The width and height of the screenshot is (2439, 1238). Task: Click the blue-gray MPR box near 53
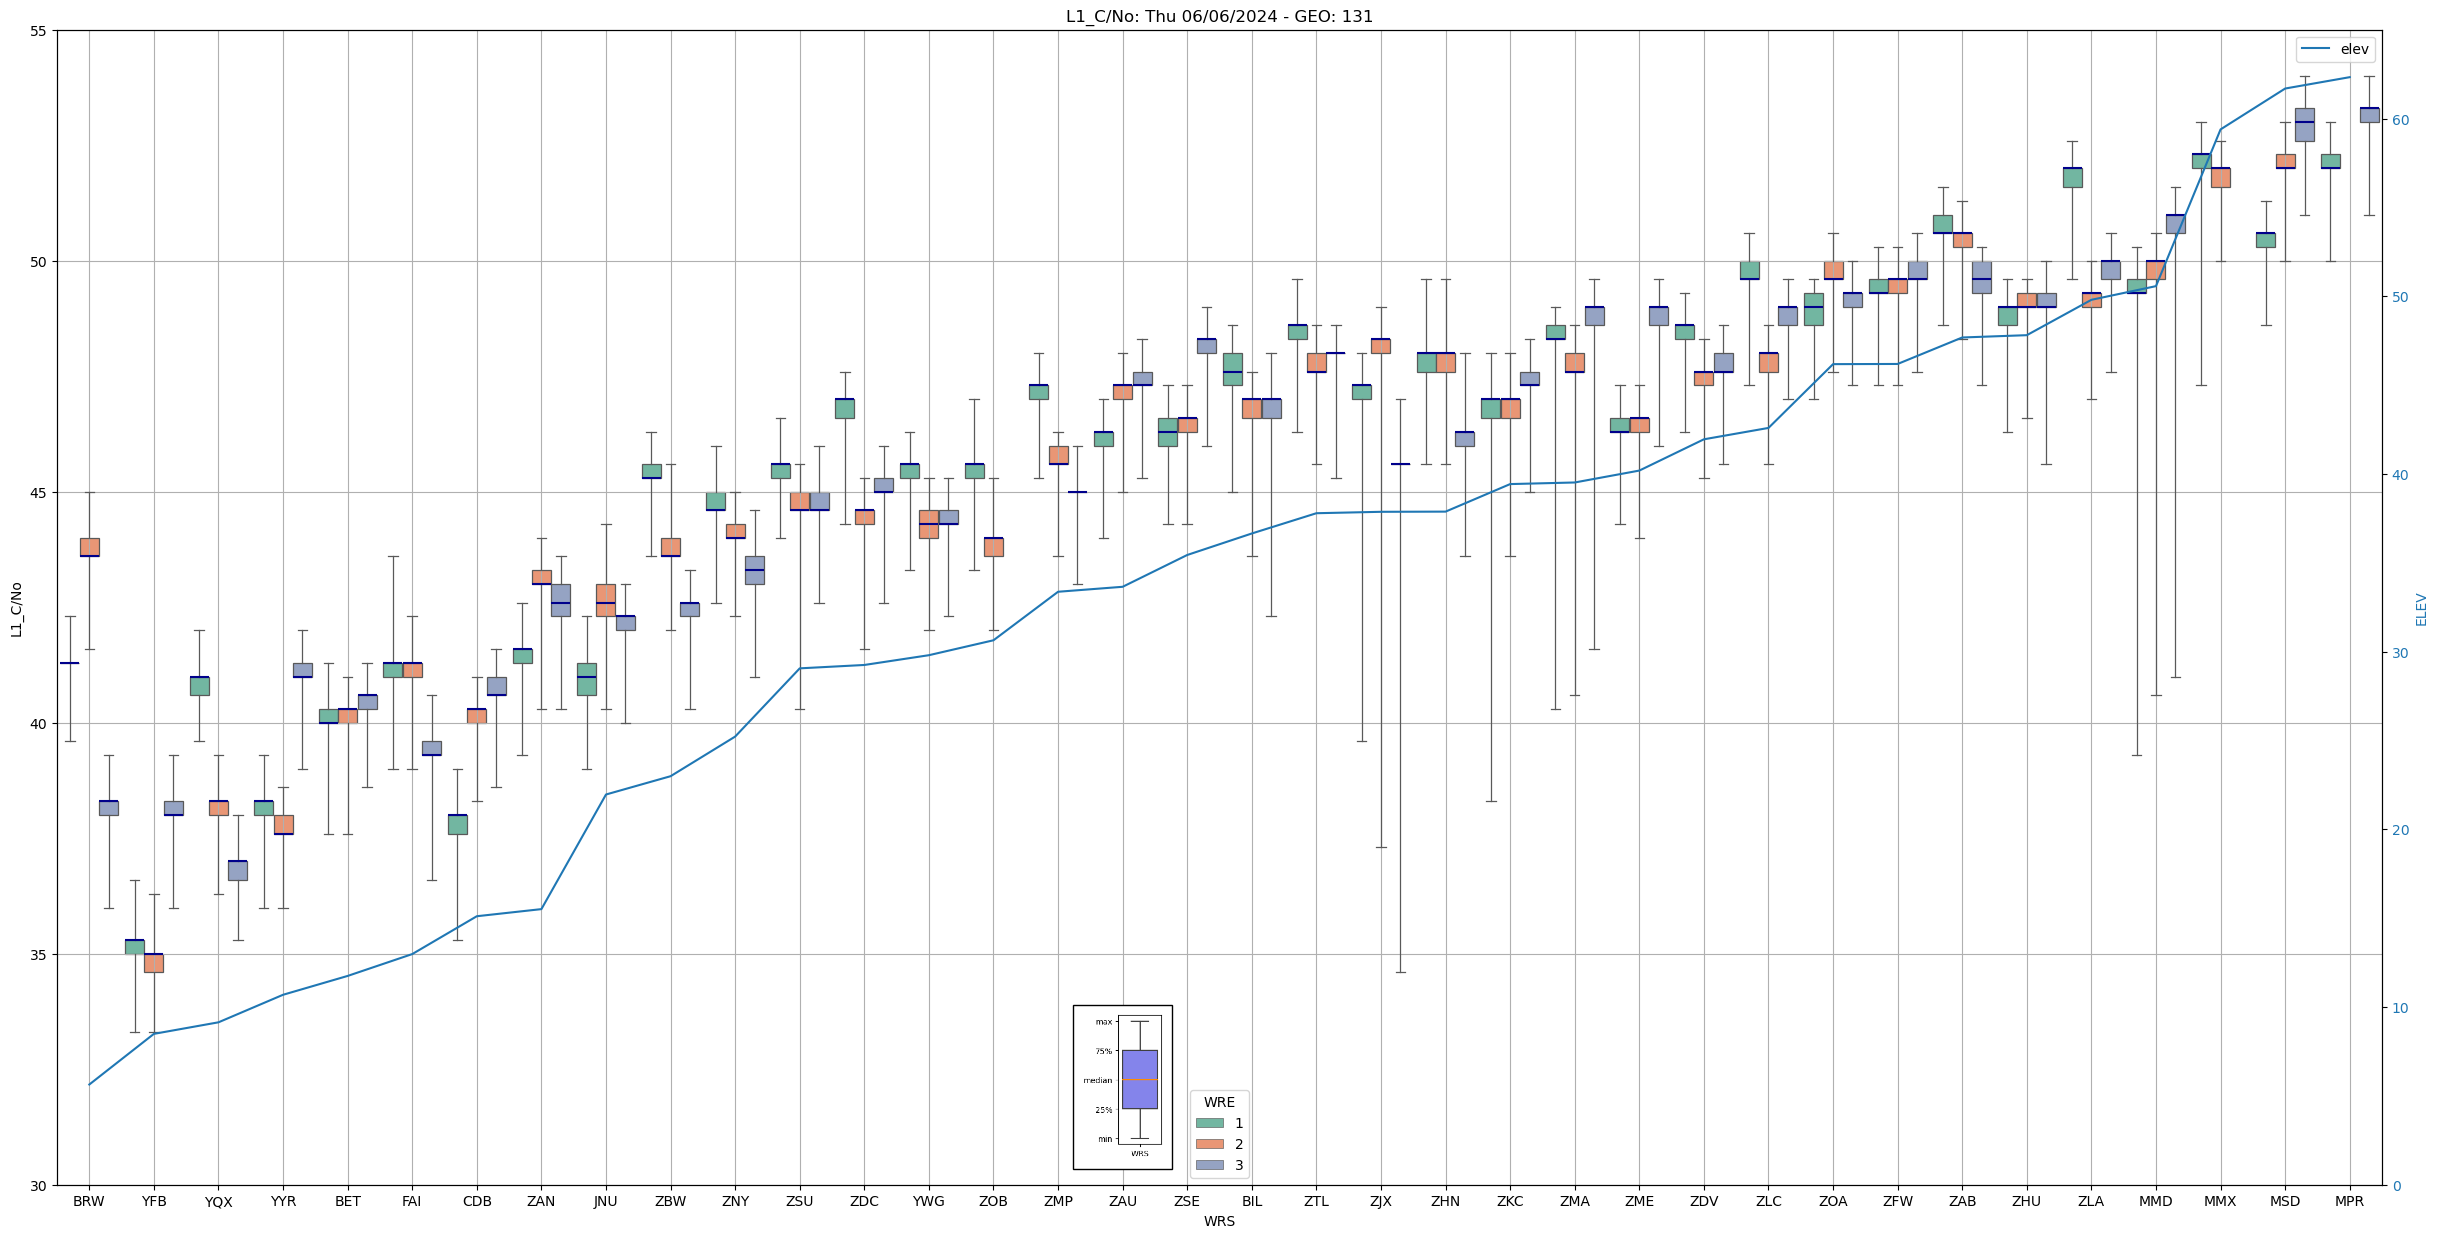coord(2369,115)
